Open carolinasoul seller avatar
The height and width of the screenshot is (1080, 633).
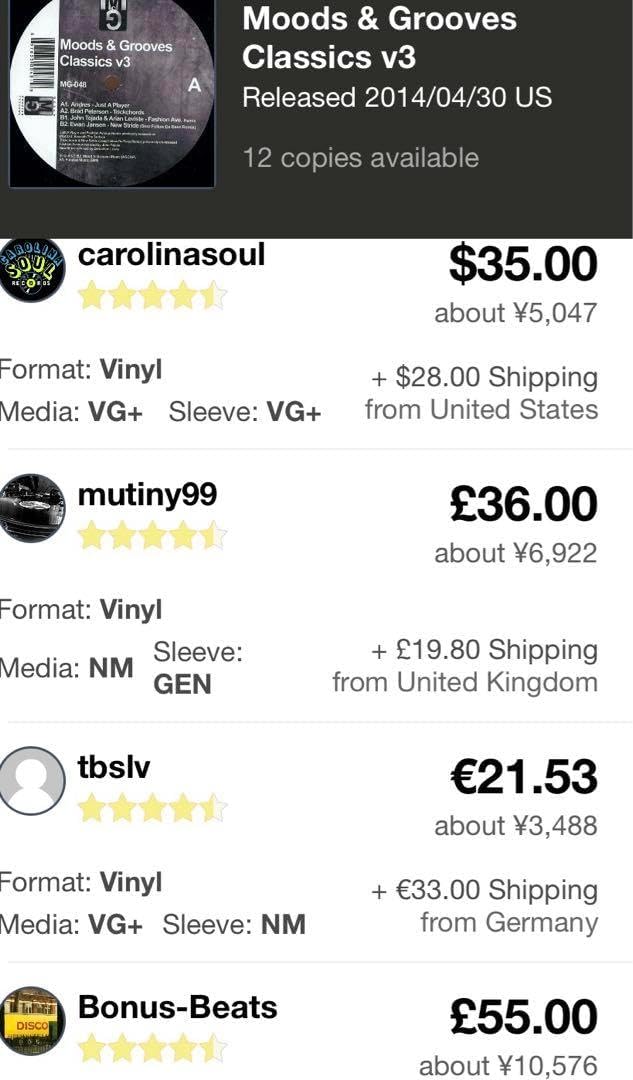(x=32, y=270)
